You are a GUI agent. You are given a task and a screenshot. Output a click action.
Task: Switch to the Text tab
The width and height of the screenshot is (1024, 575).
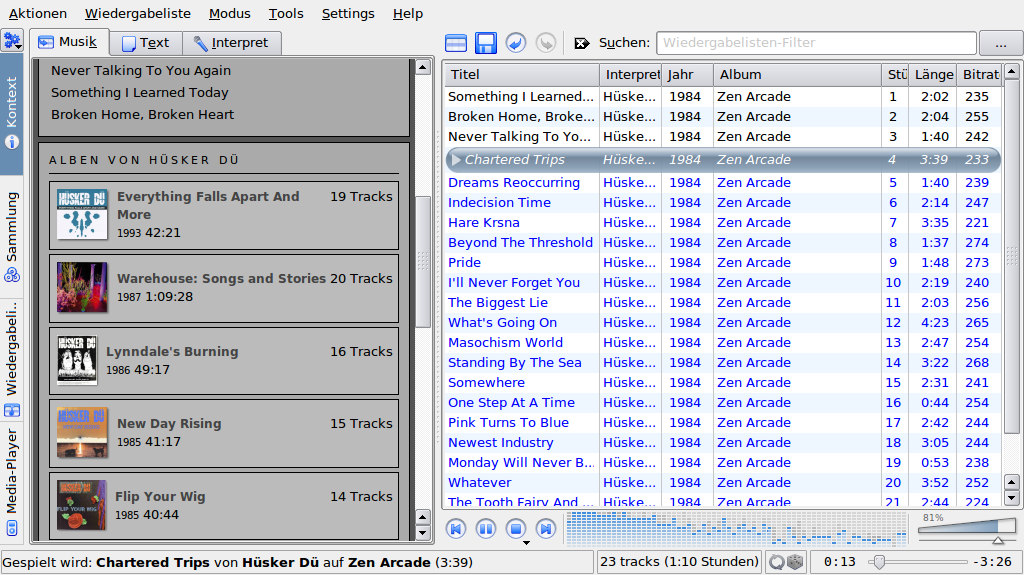pos(146,43)
